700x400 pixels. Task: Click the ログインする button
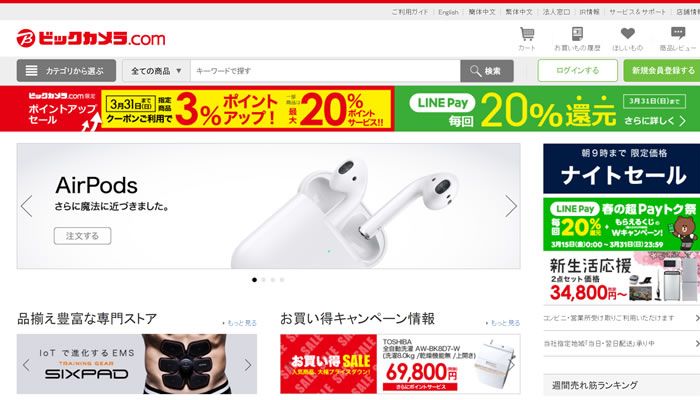(x=578, y=71)
